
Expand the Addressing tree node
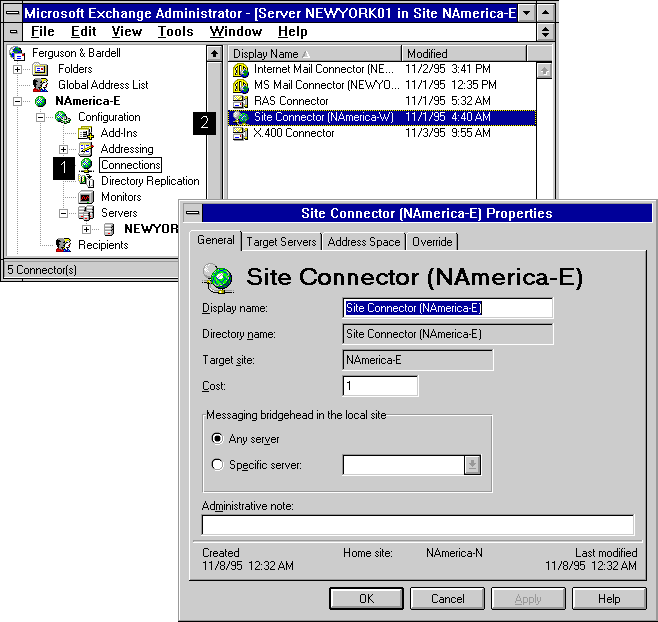[x=63, y=149]
